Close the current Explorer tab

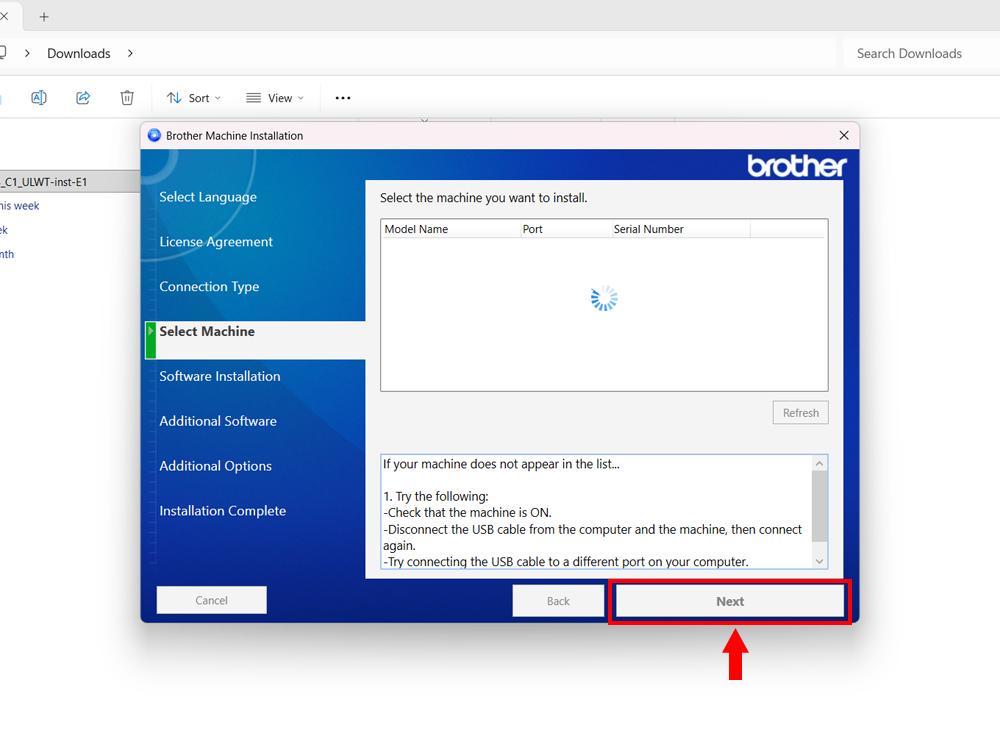pyautogui.click(x=4, y=16)
